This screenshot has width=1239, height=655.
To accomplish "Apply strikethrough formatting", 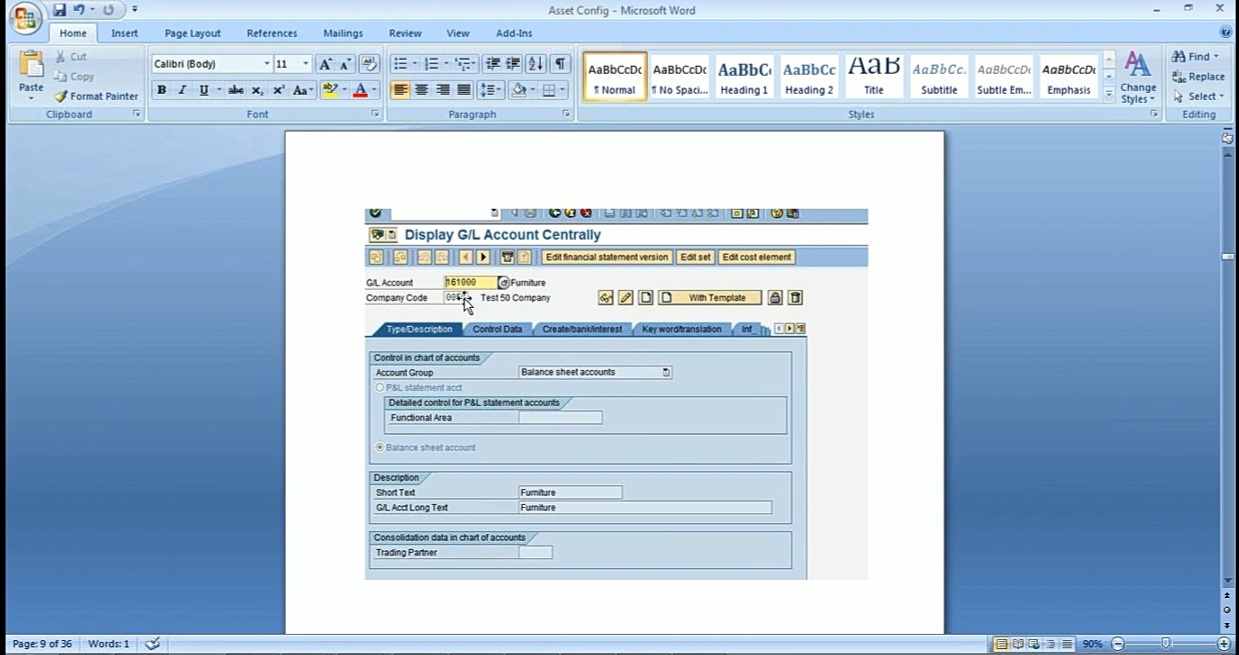I will (x=236, y=90).
